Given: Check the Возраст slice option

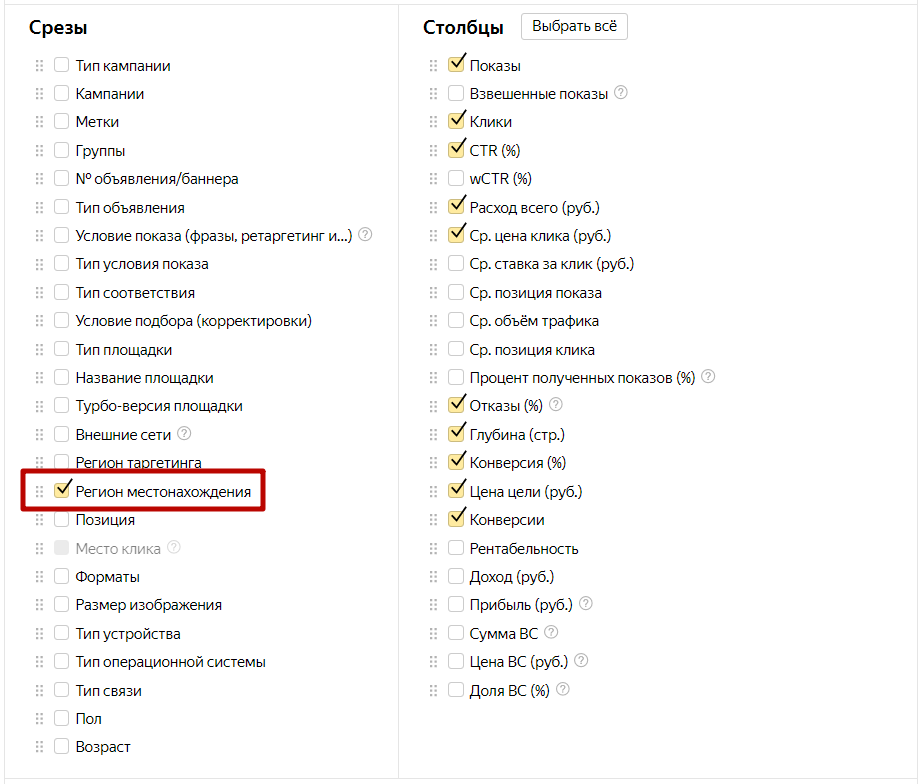Looking at the screenshot, I should tap(62, 747).
